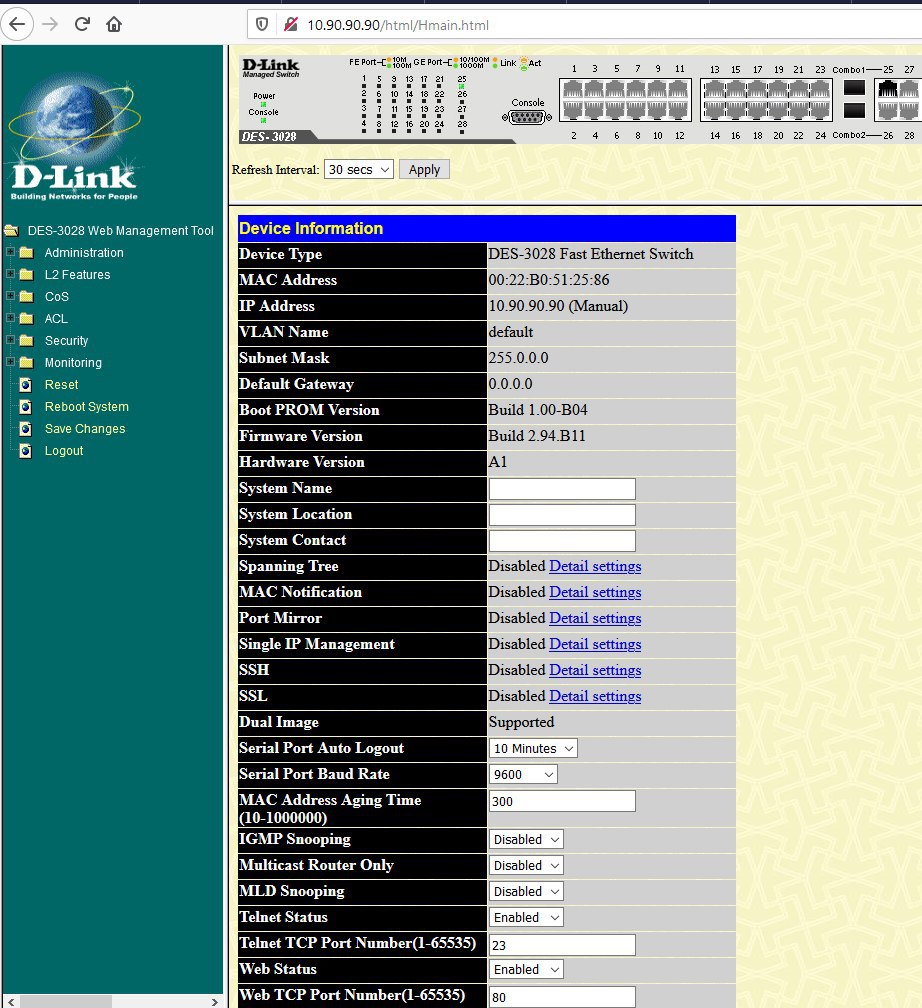The image size is (922, 1008).
Task: Click the Combo1 SFP slot on the switch panel
Action: (854, 87)
